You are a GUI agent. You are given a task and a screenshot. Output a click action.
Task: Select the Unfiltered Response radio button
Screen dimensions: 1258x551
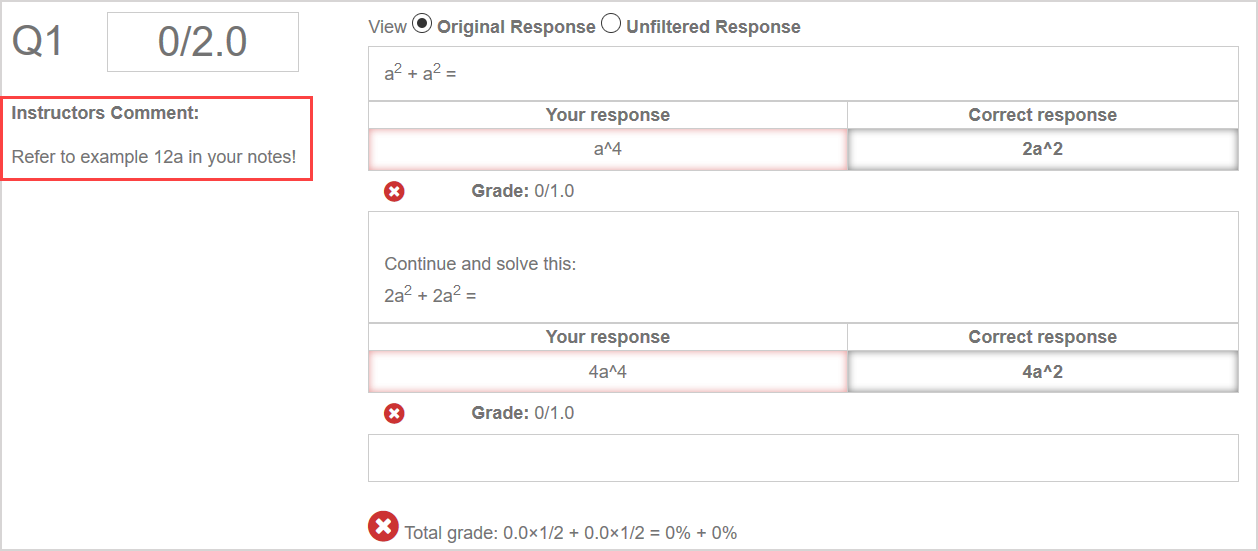click(611, 24)
